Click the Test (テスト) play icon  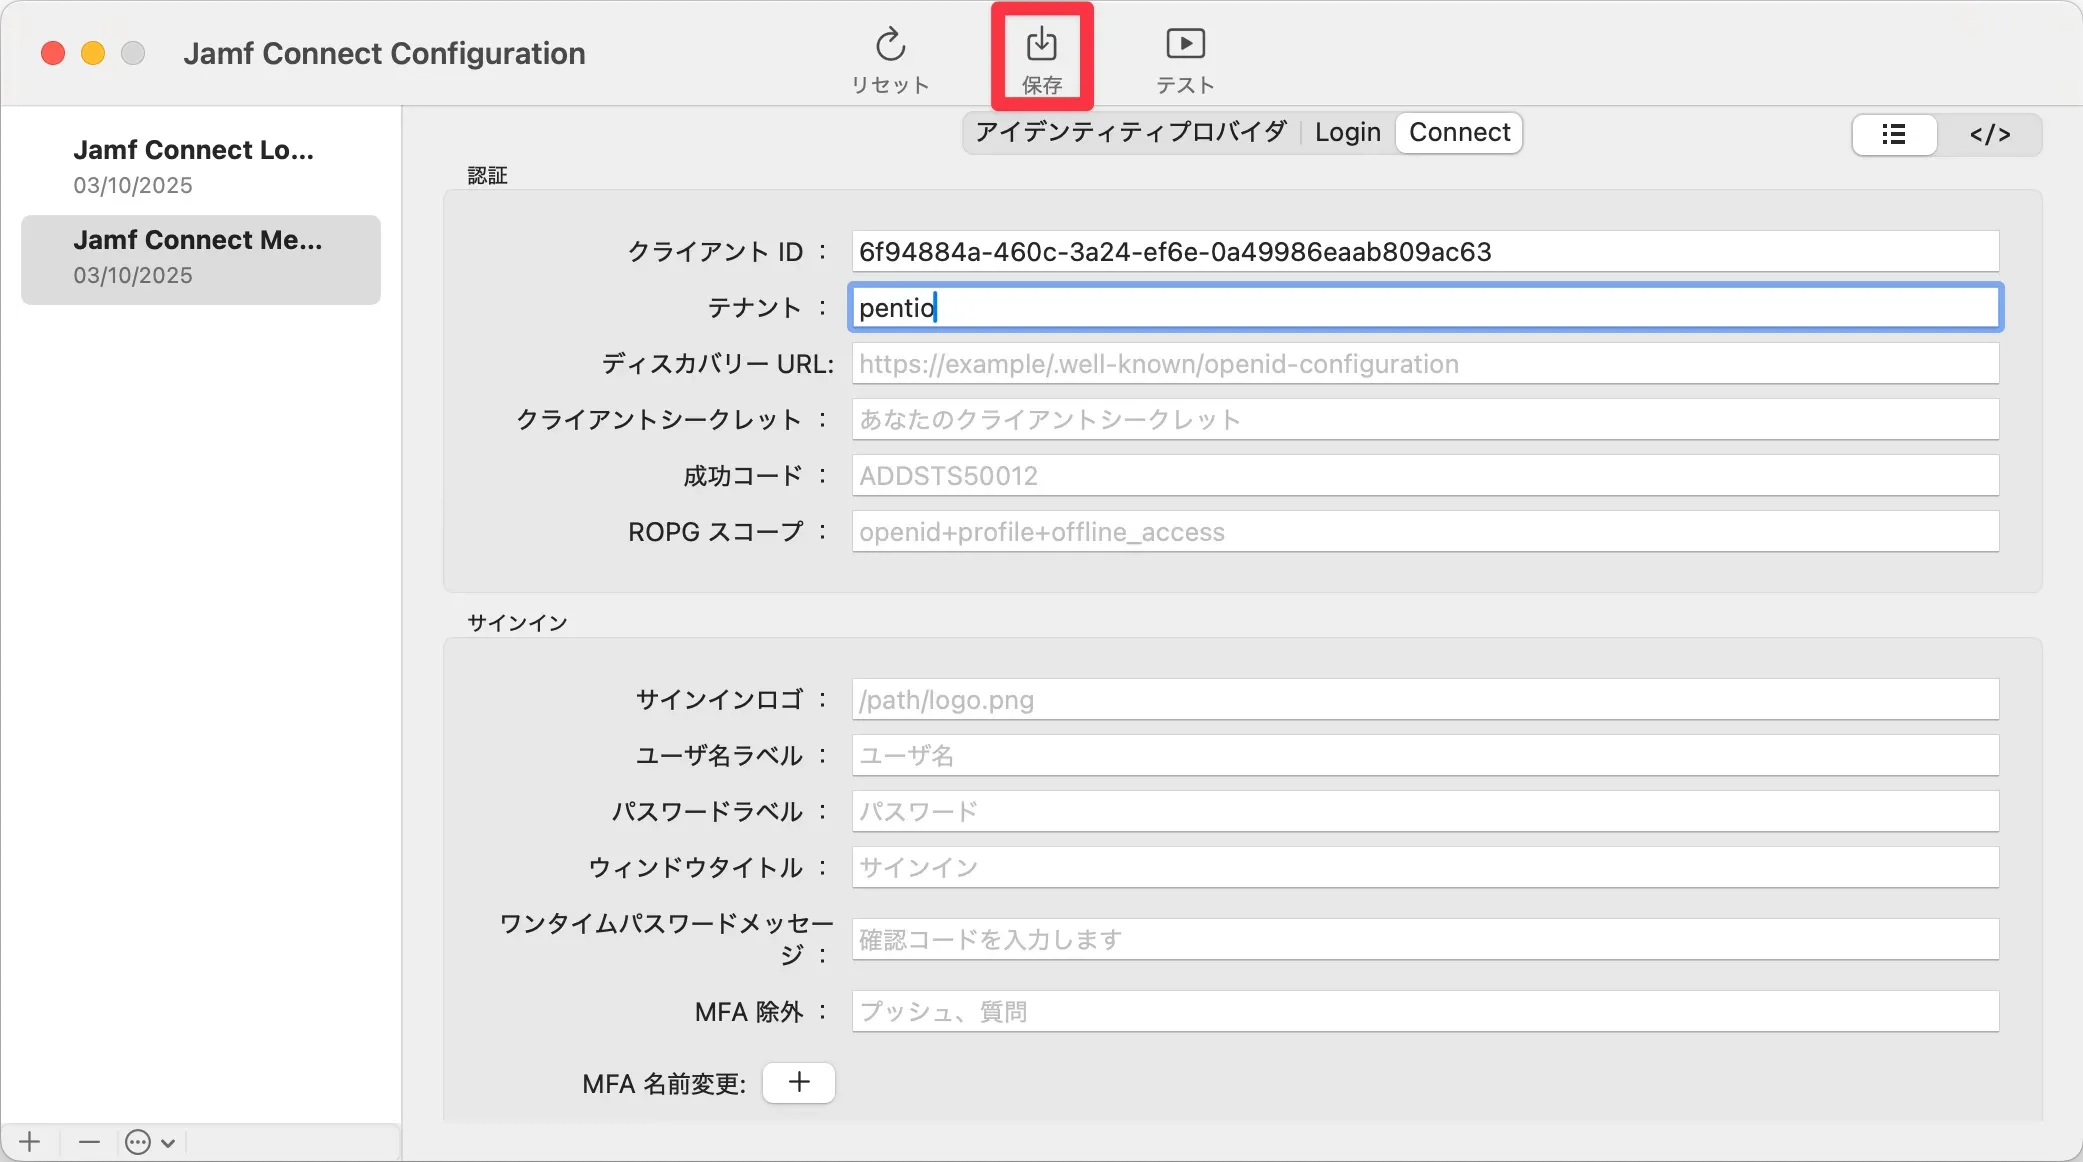click(1185, 44)
